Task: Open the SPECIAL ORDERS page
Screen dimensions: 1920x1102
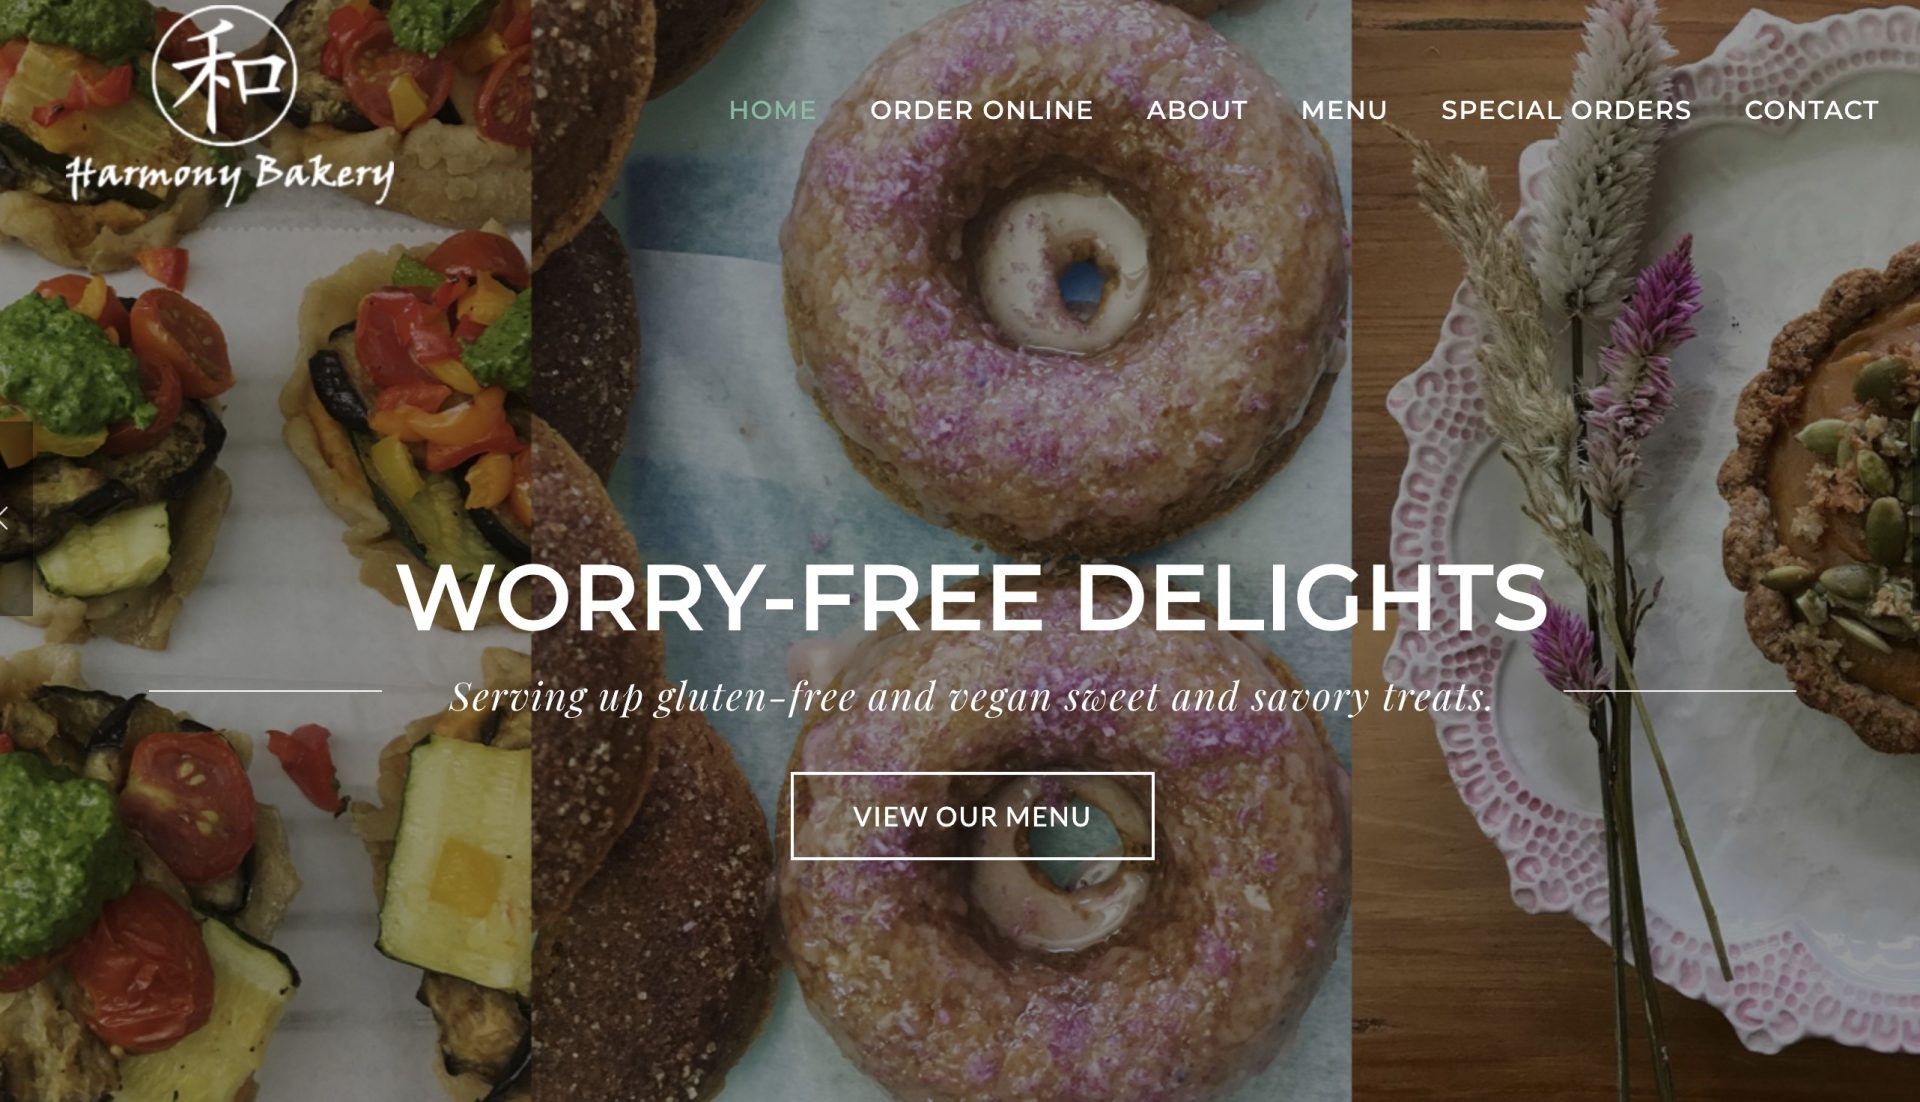Action: 1566,110
